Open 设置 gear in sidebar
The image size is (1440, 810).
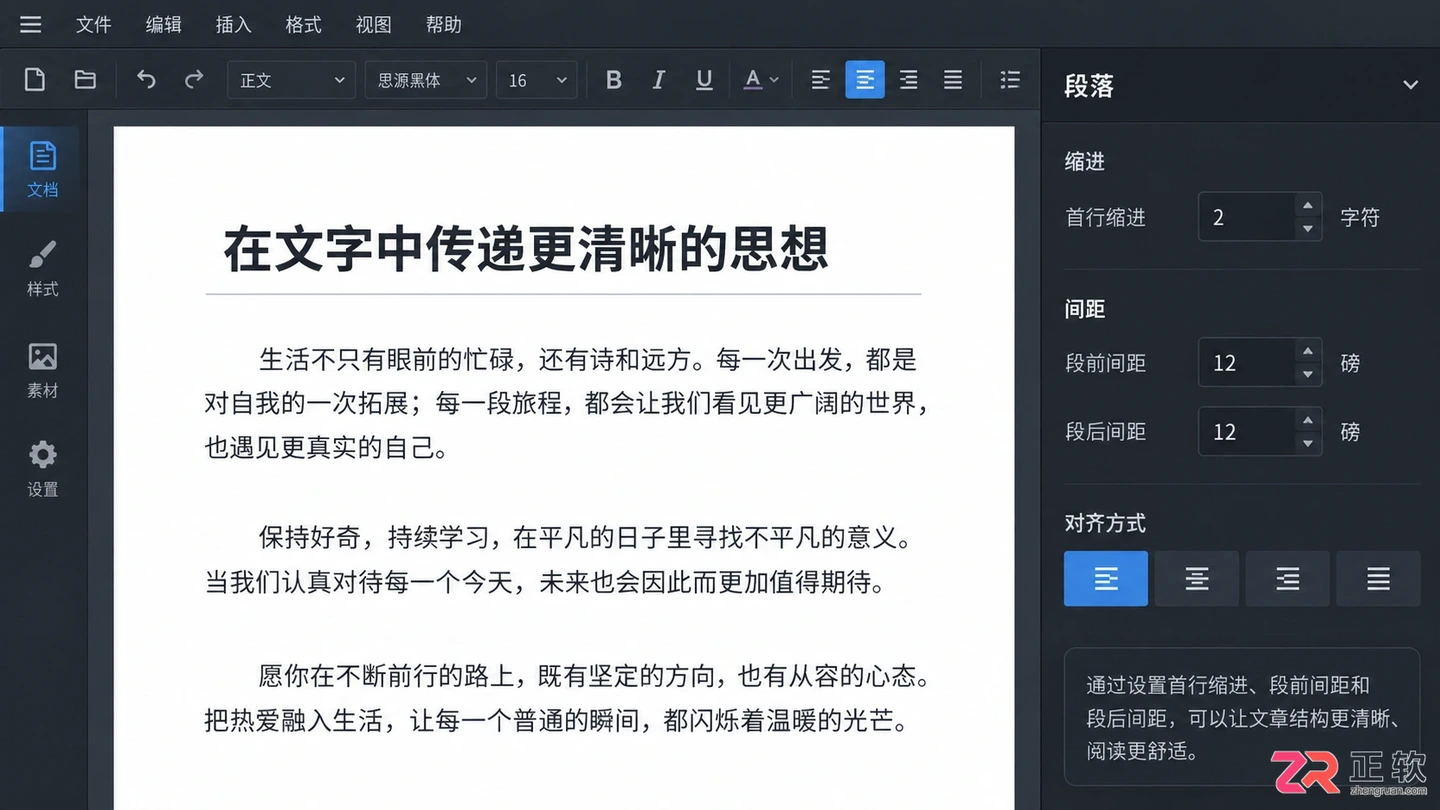pos(42,468)
